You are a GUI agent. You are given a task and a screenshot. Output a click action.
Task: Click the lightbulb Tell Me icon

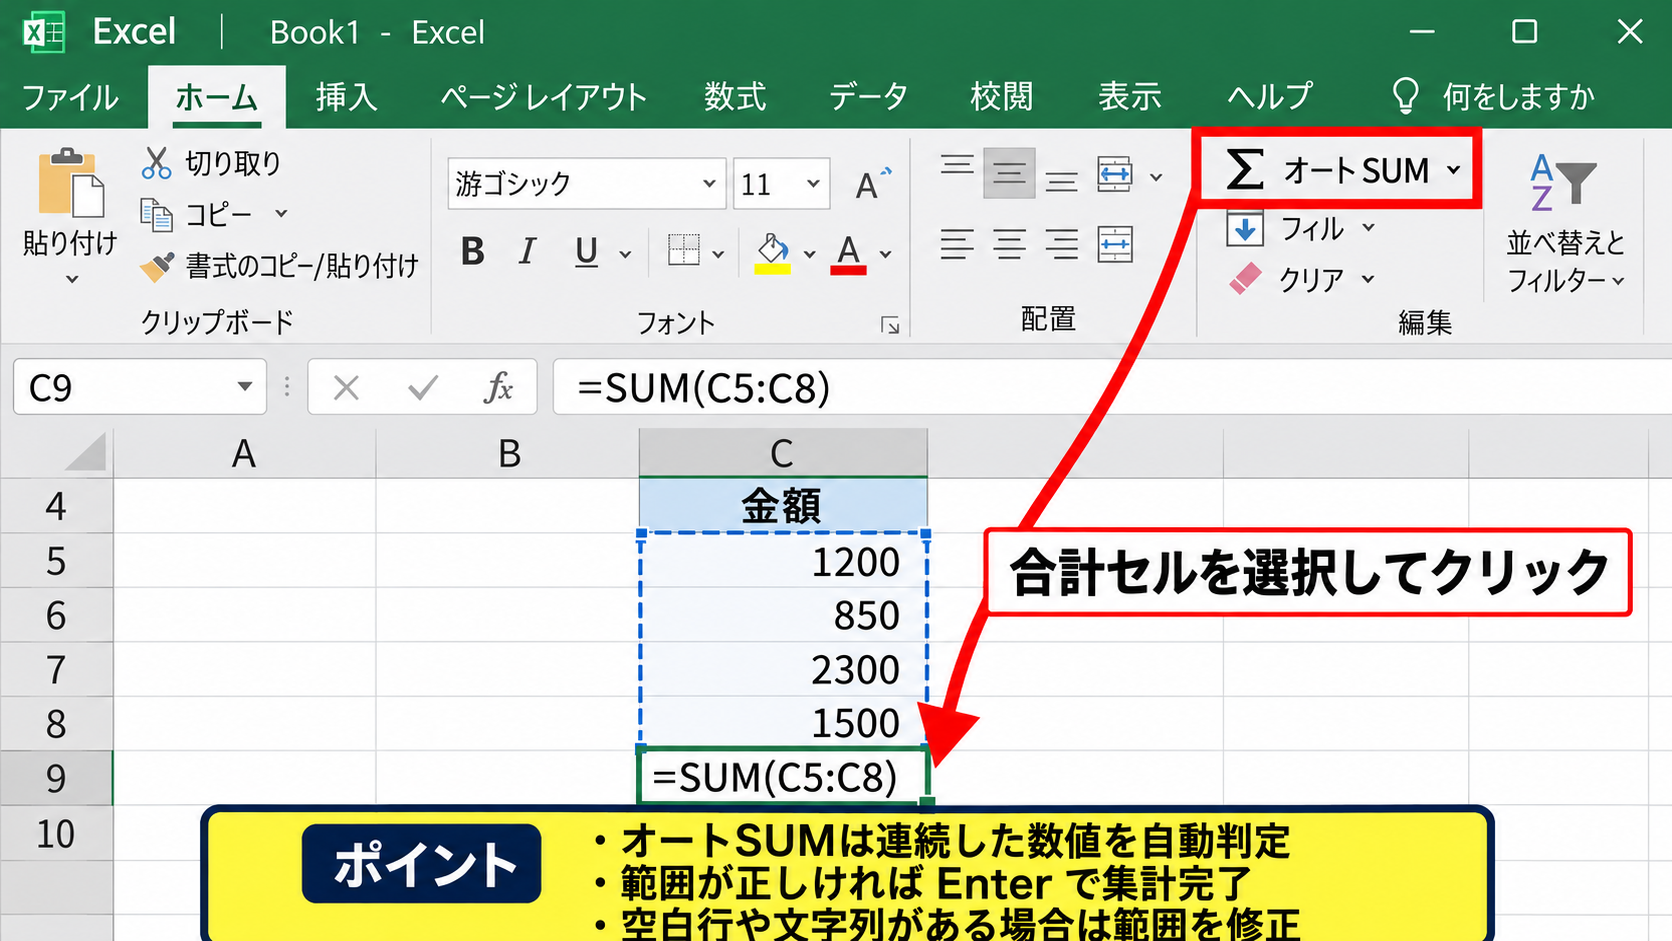1405,96
